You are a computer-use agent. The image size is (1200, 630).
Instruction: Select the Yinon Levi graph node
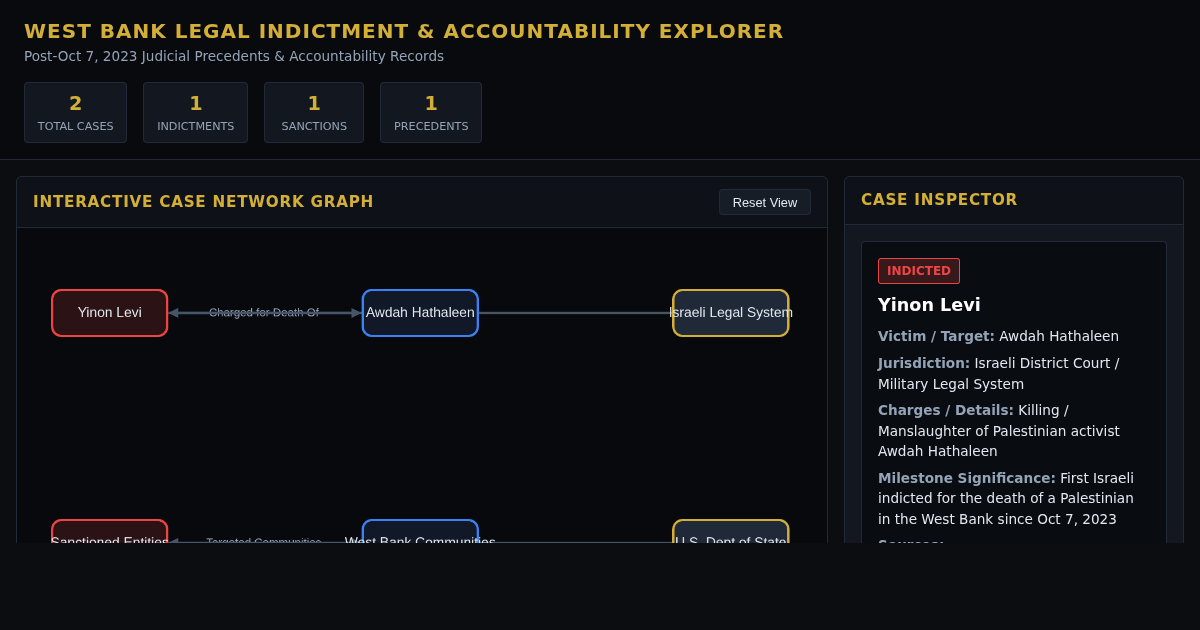110,313
